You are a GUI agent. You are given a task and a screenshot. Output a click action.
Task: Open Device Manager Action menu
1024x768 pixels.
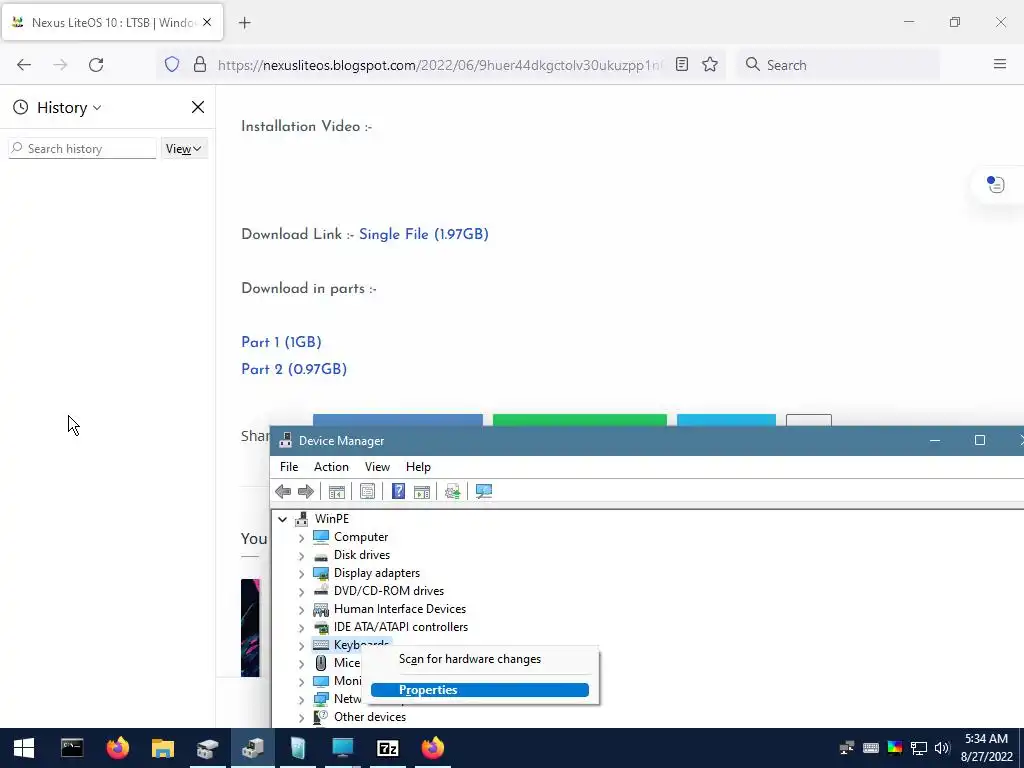(331, 467)
